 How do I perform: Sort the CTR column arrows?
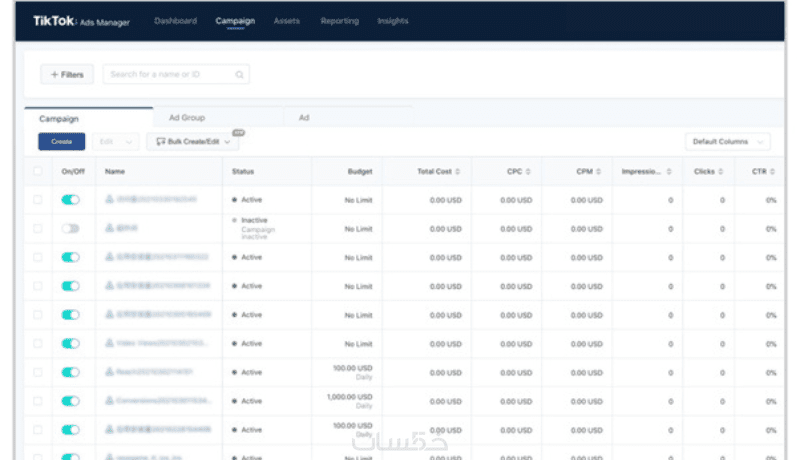[772, 171]
